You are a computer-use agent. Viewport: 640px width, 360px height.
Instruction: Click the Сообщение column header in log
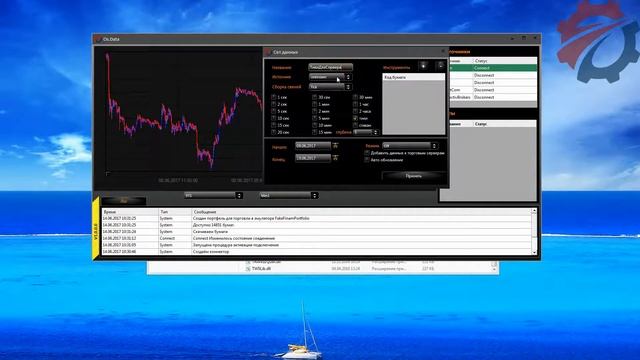pos(361,212)
